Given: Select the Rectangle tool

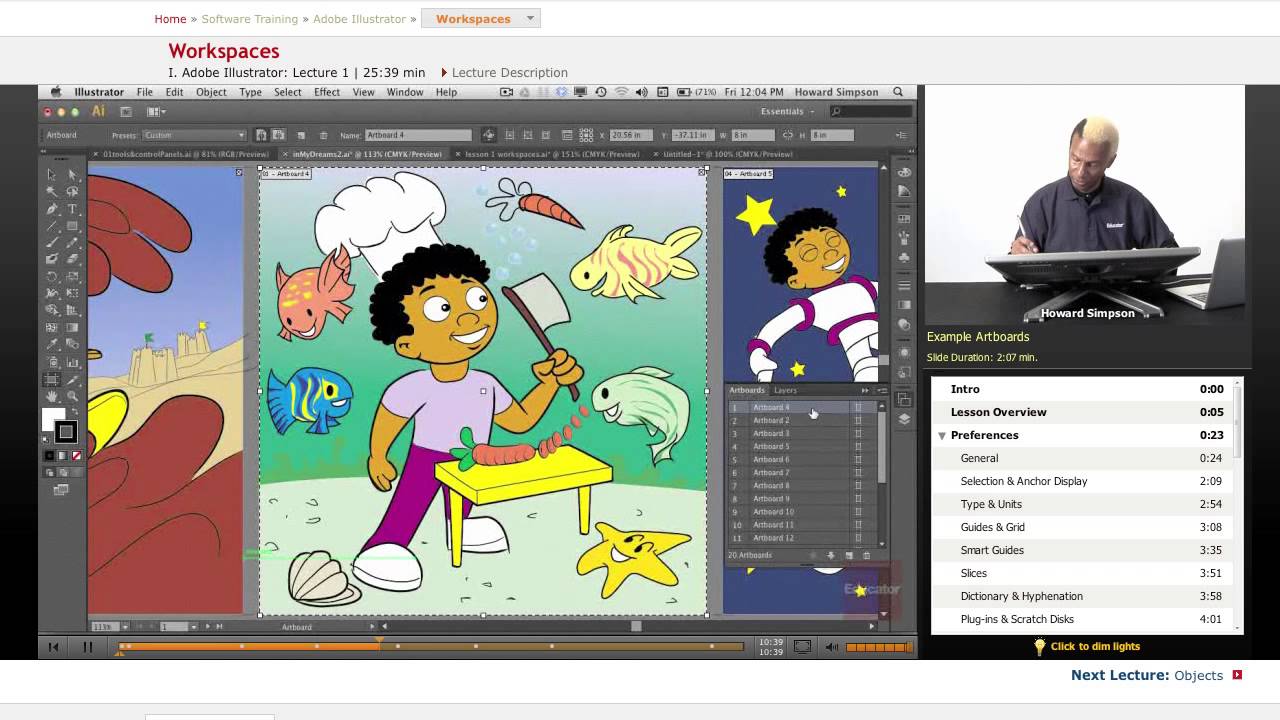Looking at the screenshot, I should (x=72, y=225).
